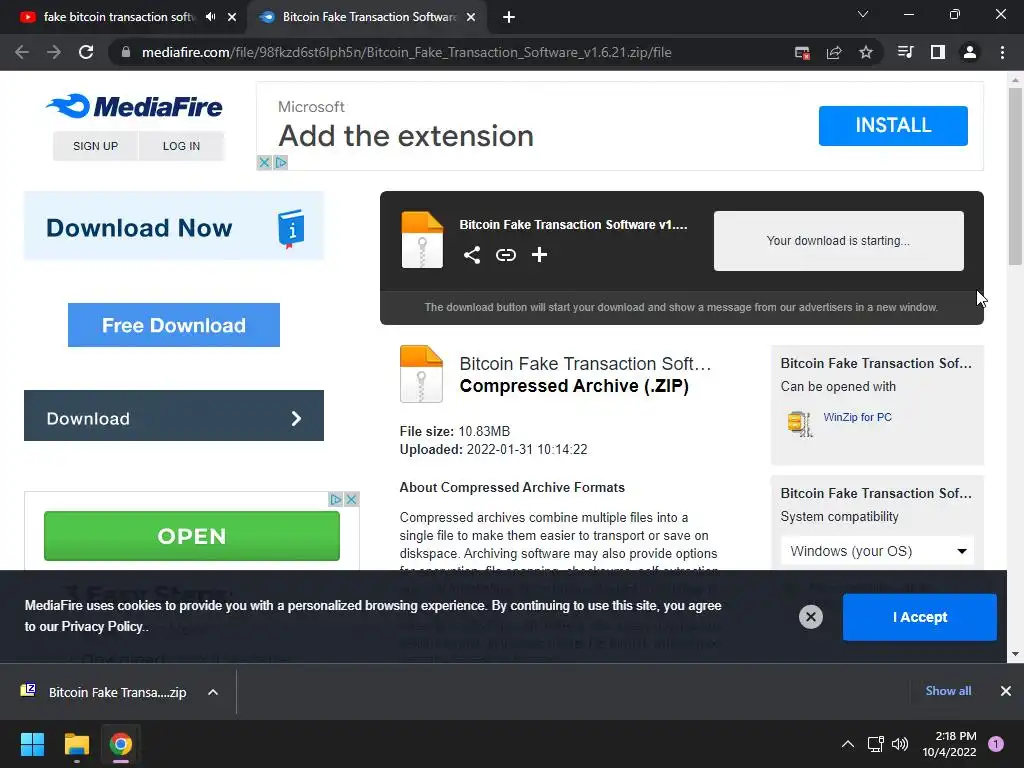Close the Microsoft extension ad with X
1024x768 pixels.
click(264, 162)
